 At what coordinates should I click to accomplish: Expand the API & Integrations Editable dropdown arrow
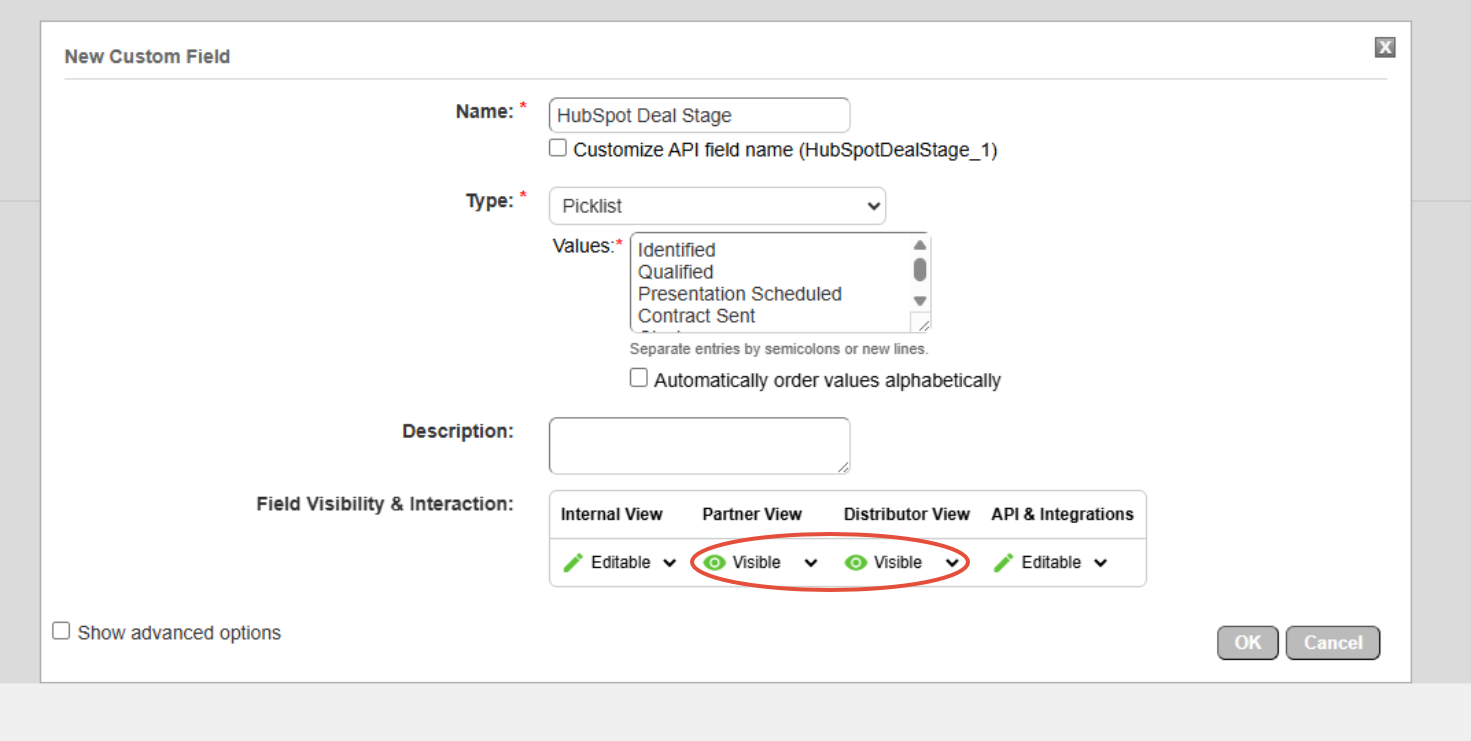coord(1100,563)
